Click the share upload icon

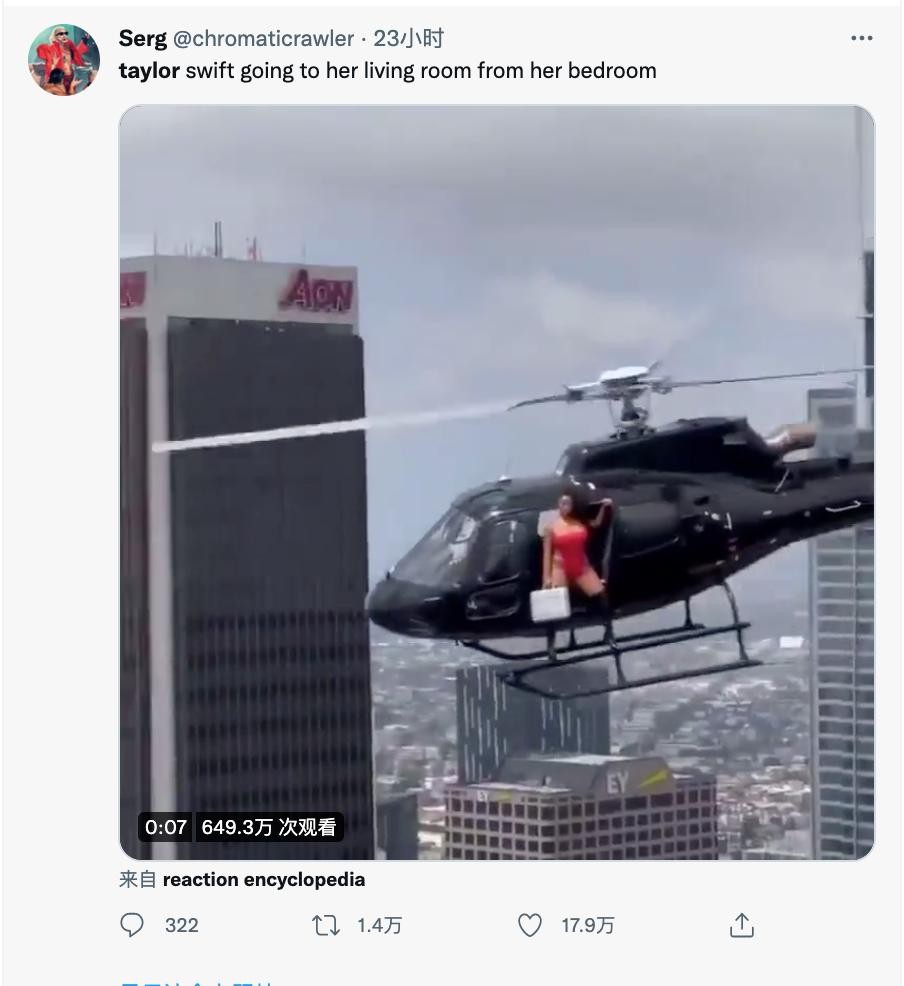coord(742,926)
